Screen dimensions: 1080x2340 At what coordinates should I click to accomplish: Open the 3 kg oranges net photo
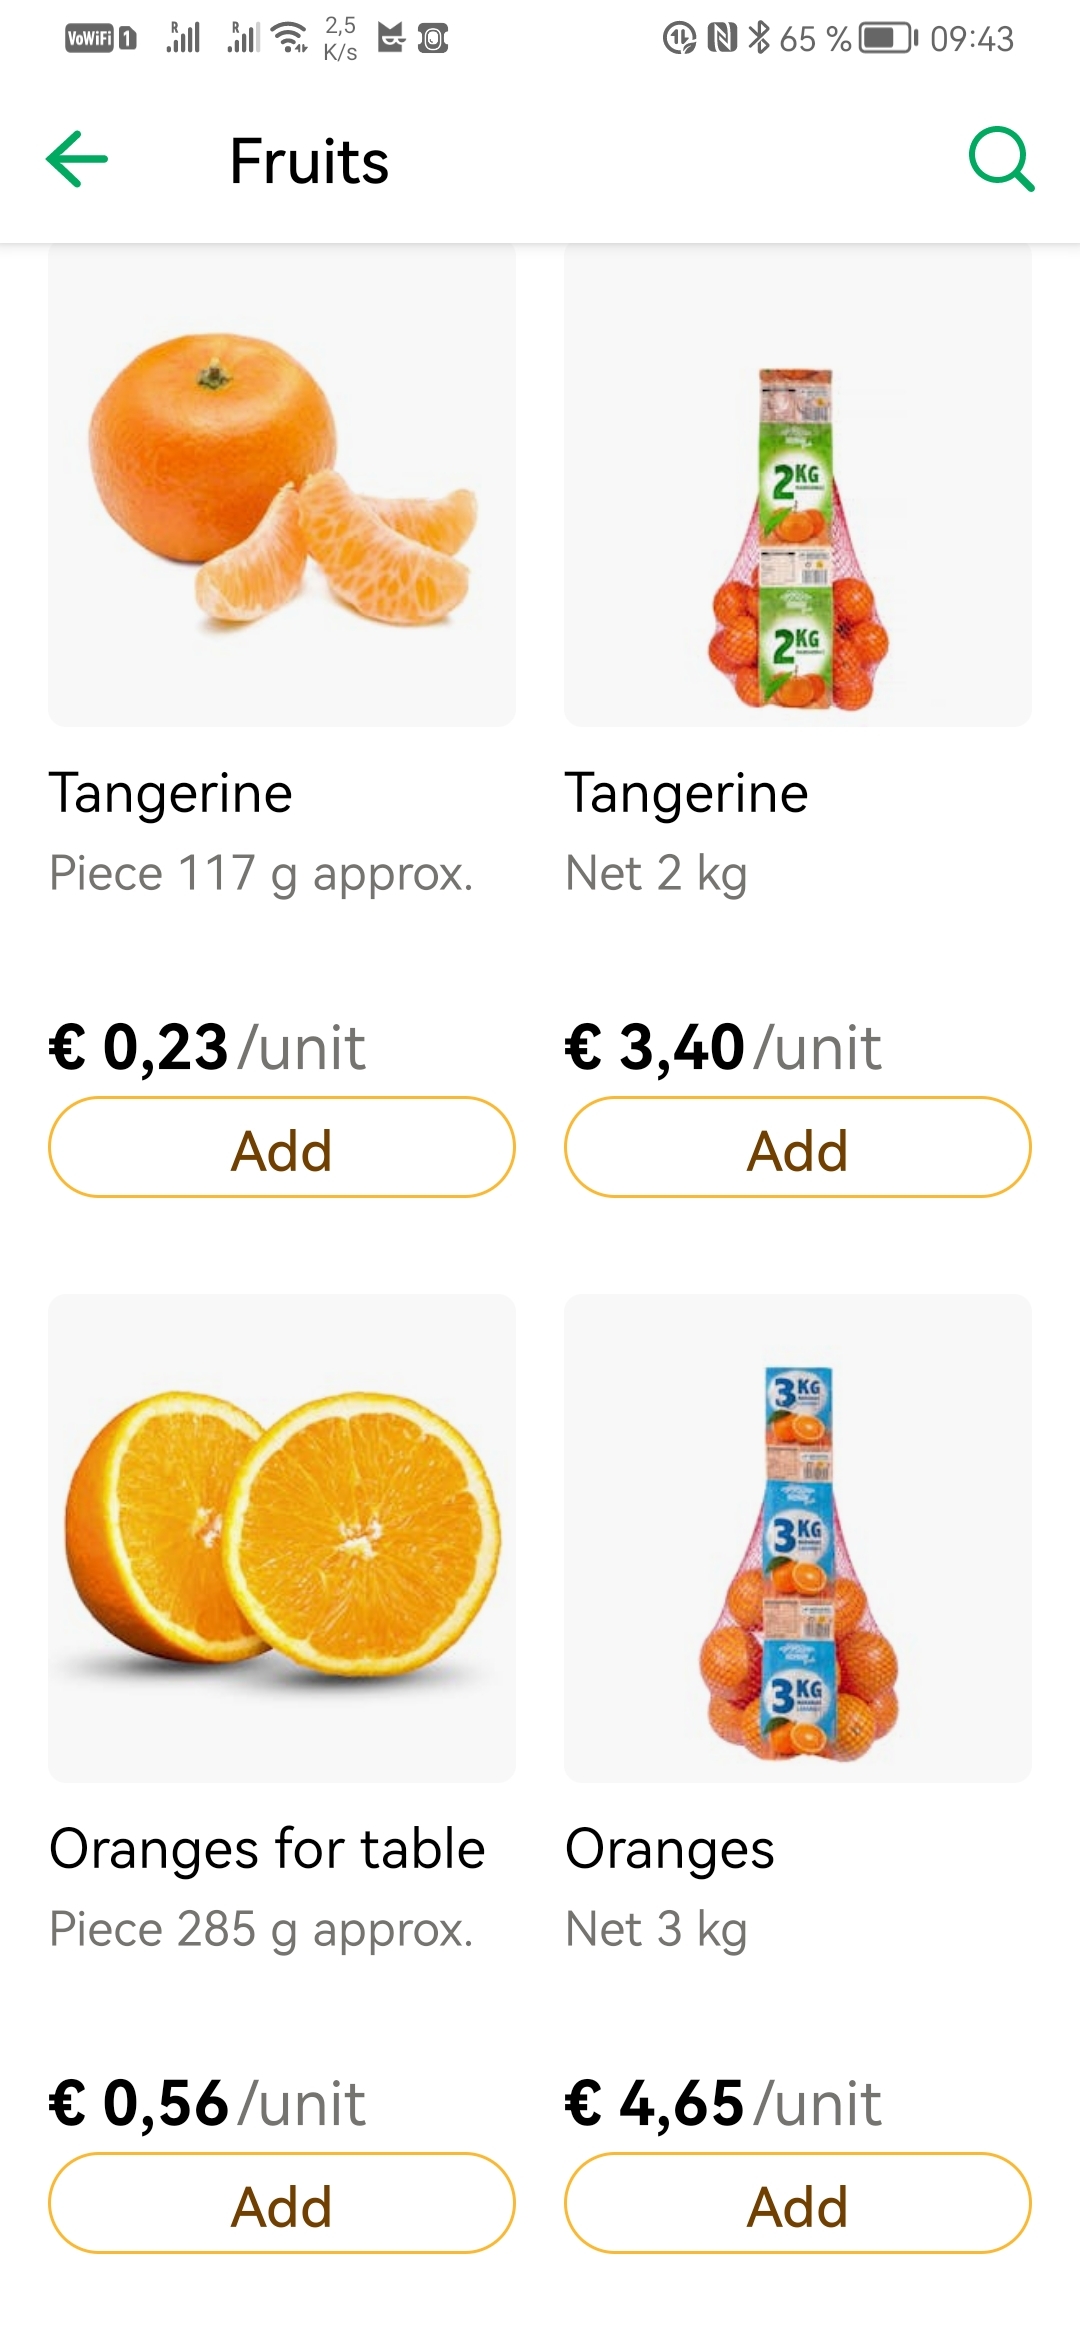tap(797, 1538)
